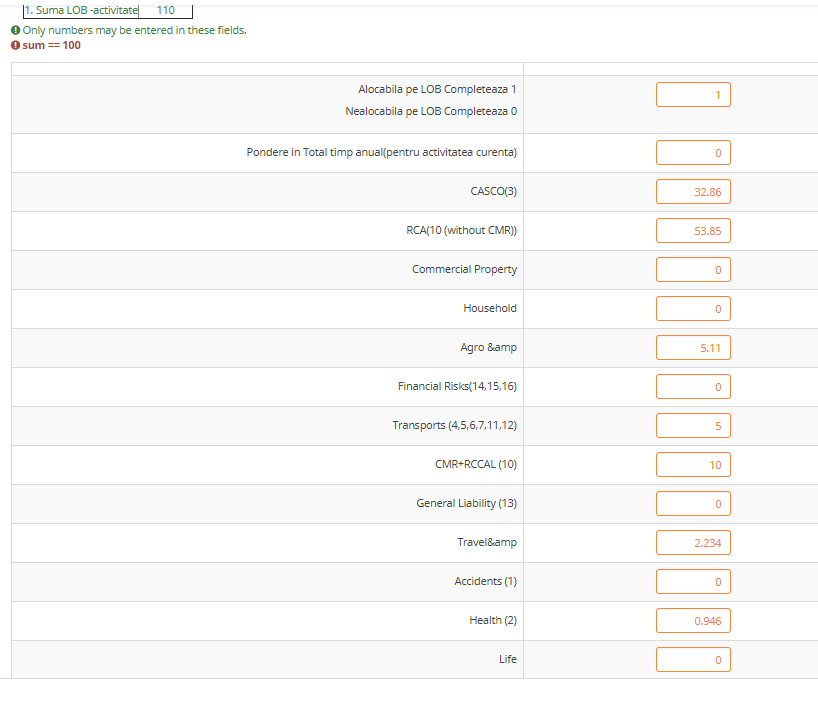Click the Financial Risks(14,15,16) input

pos(693,386)
